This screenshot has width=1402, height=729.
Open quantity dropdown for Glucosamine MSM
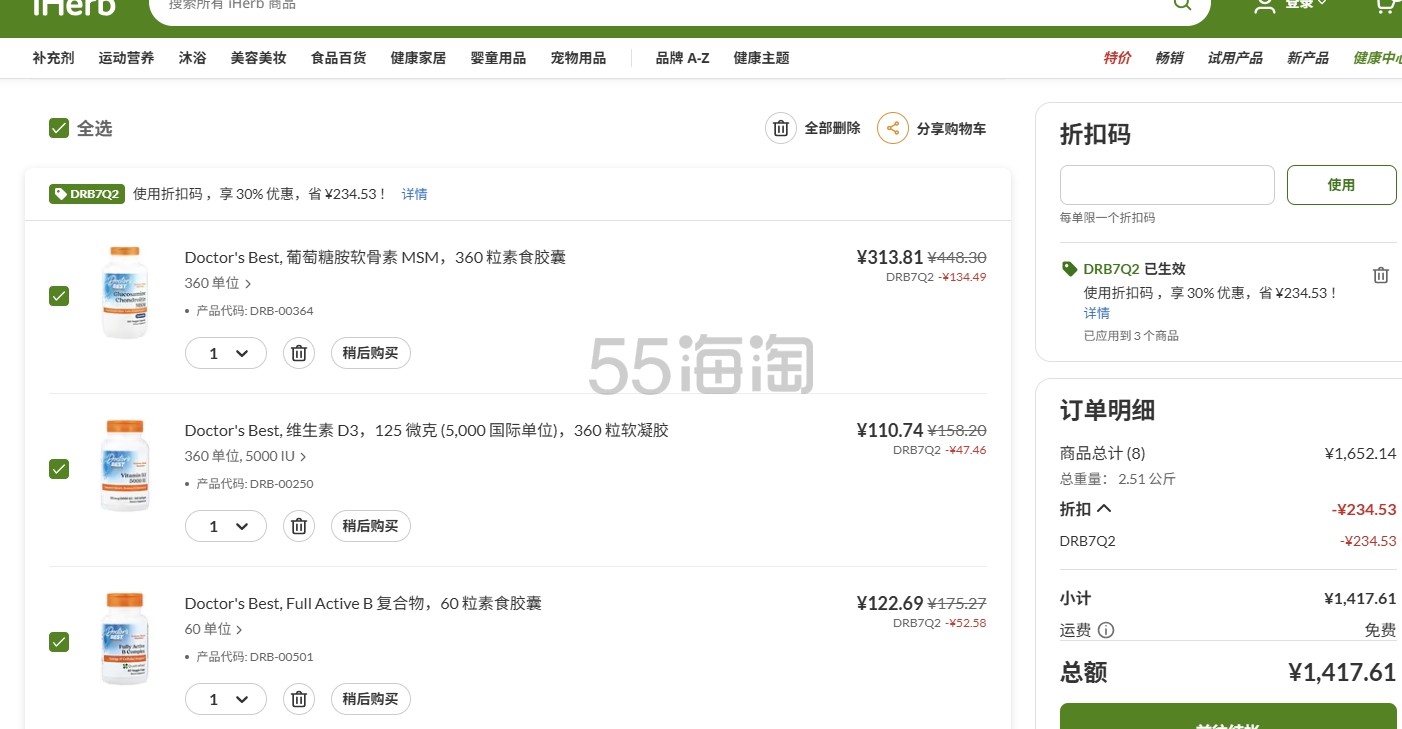[226, 353]
